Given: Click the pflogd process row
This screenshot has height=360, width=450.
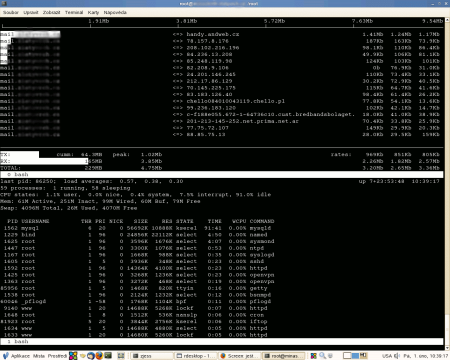Looking at the screenshot, I should tap(137, 301).
